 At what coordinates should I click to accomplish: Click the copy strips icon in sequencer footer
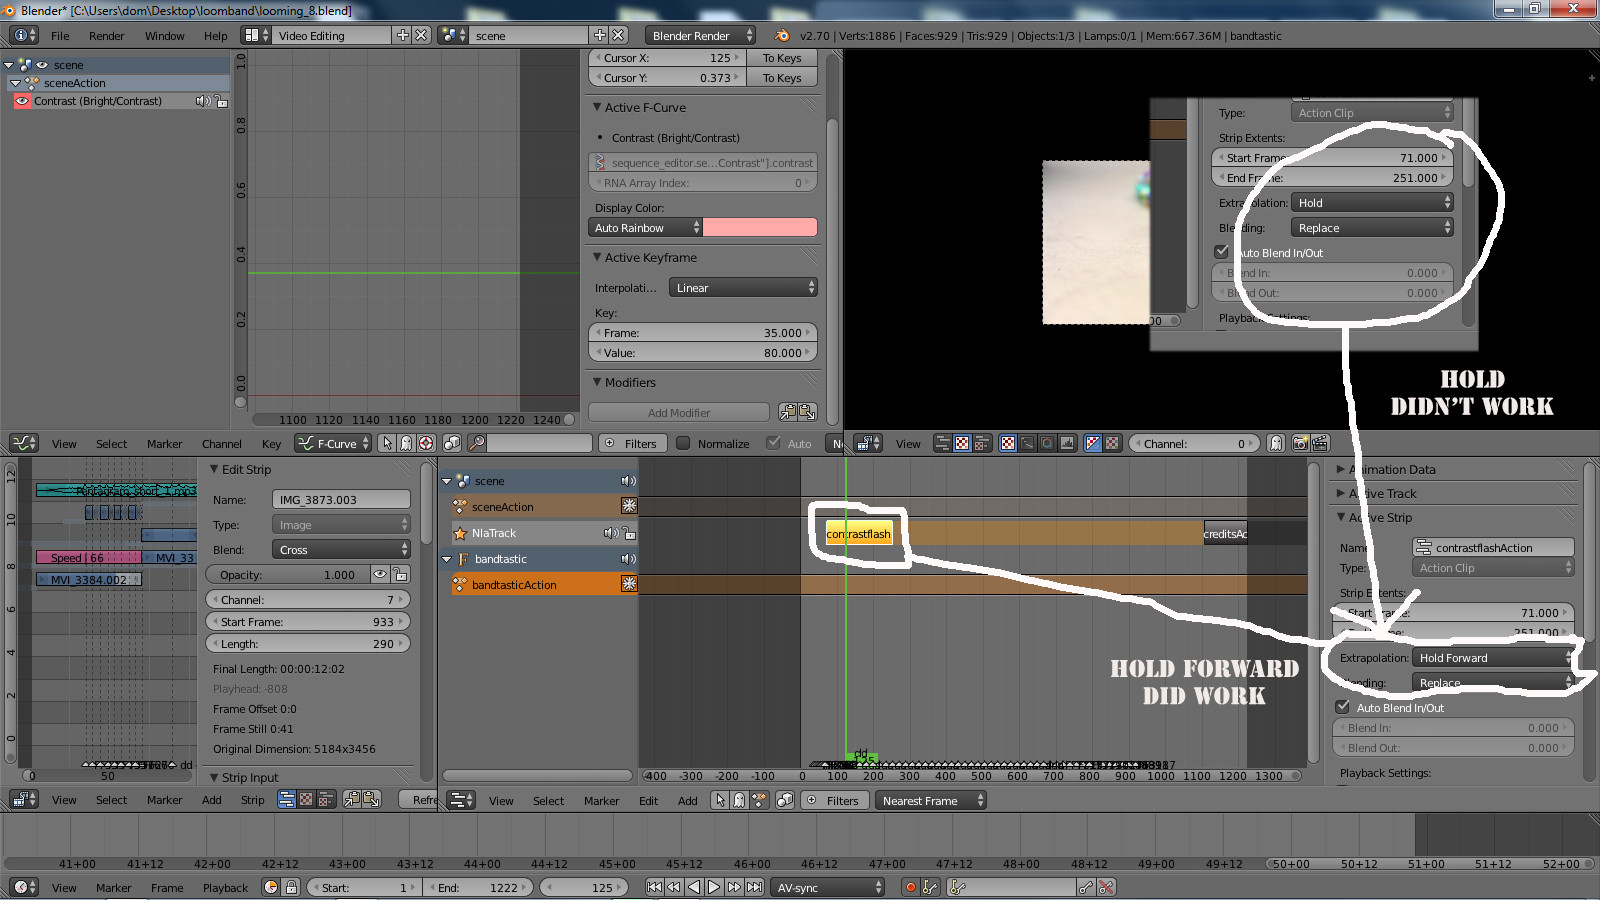click(x=352, y=799)
